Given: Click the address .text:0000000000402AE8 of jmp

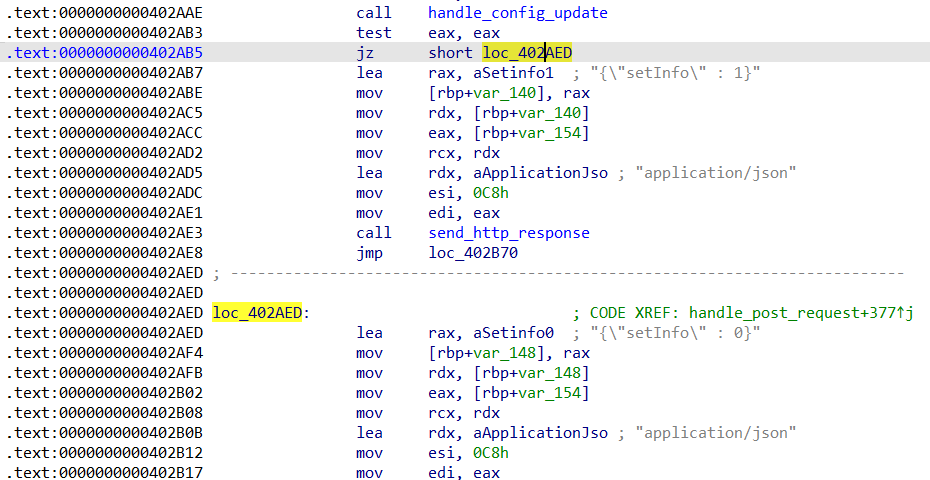Looking at the screenshot, I should (105, 253).
